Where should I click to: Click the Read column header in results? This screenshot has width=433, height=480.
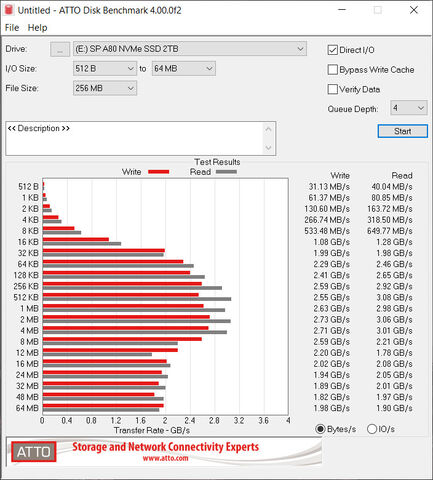402,176
